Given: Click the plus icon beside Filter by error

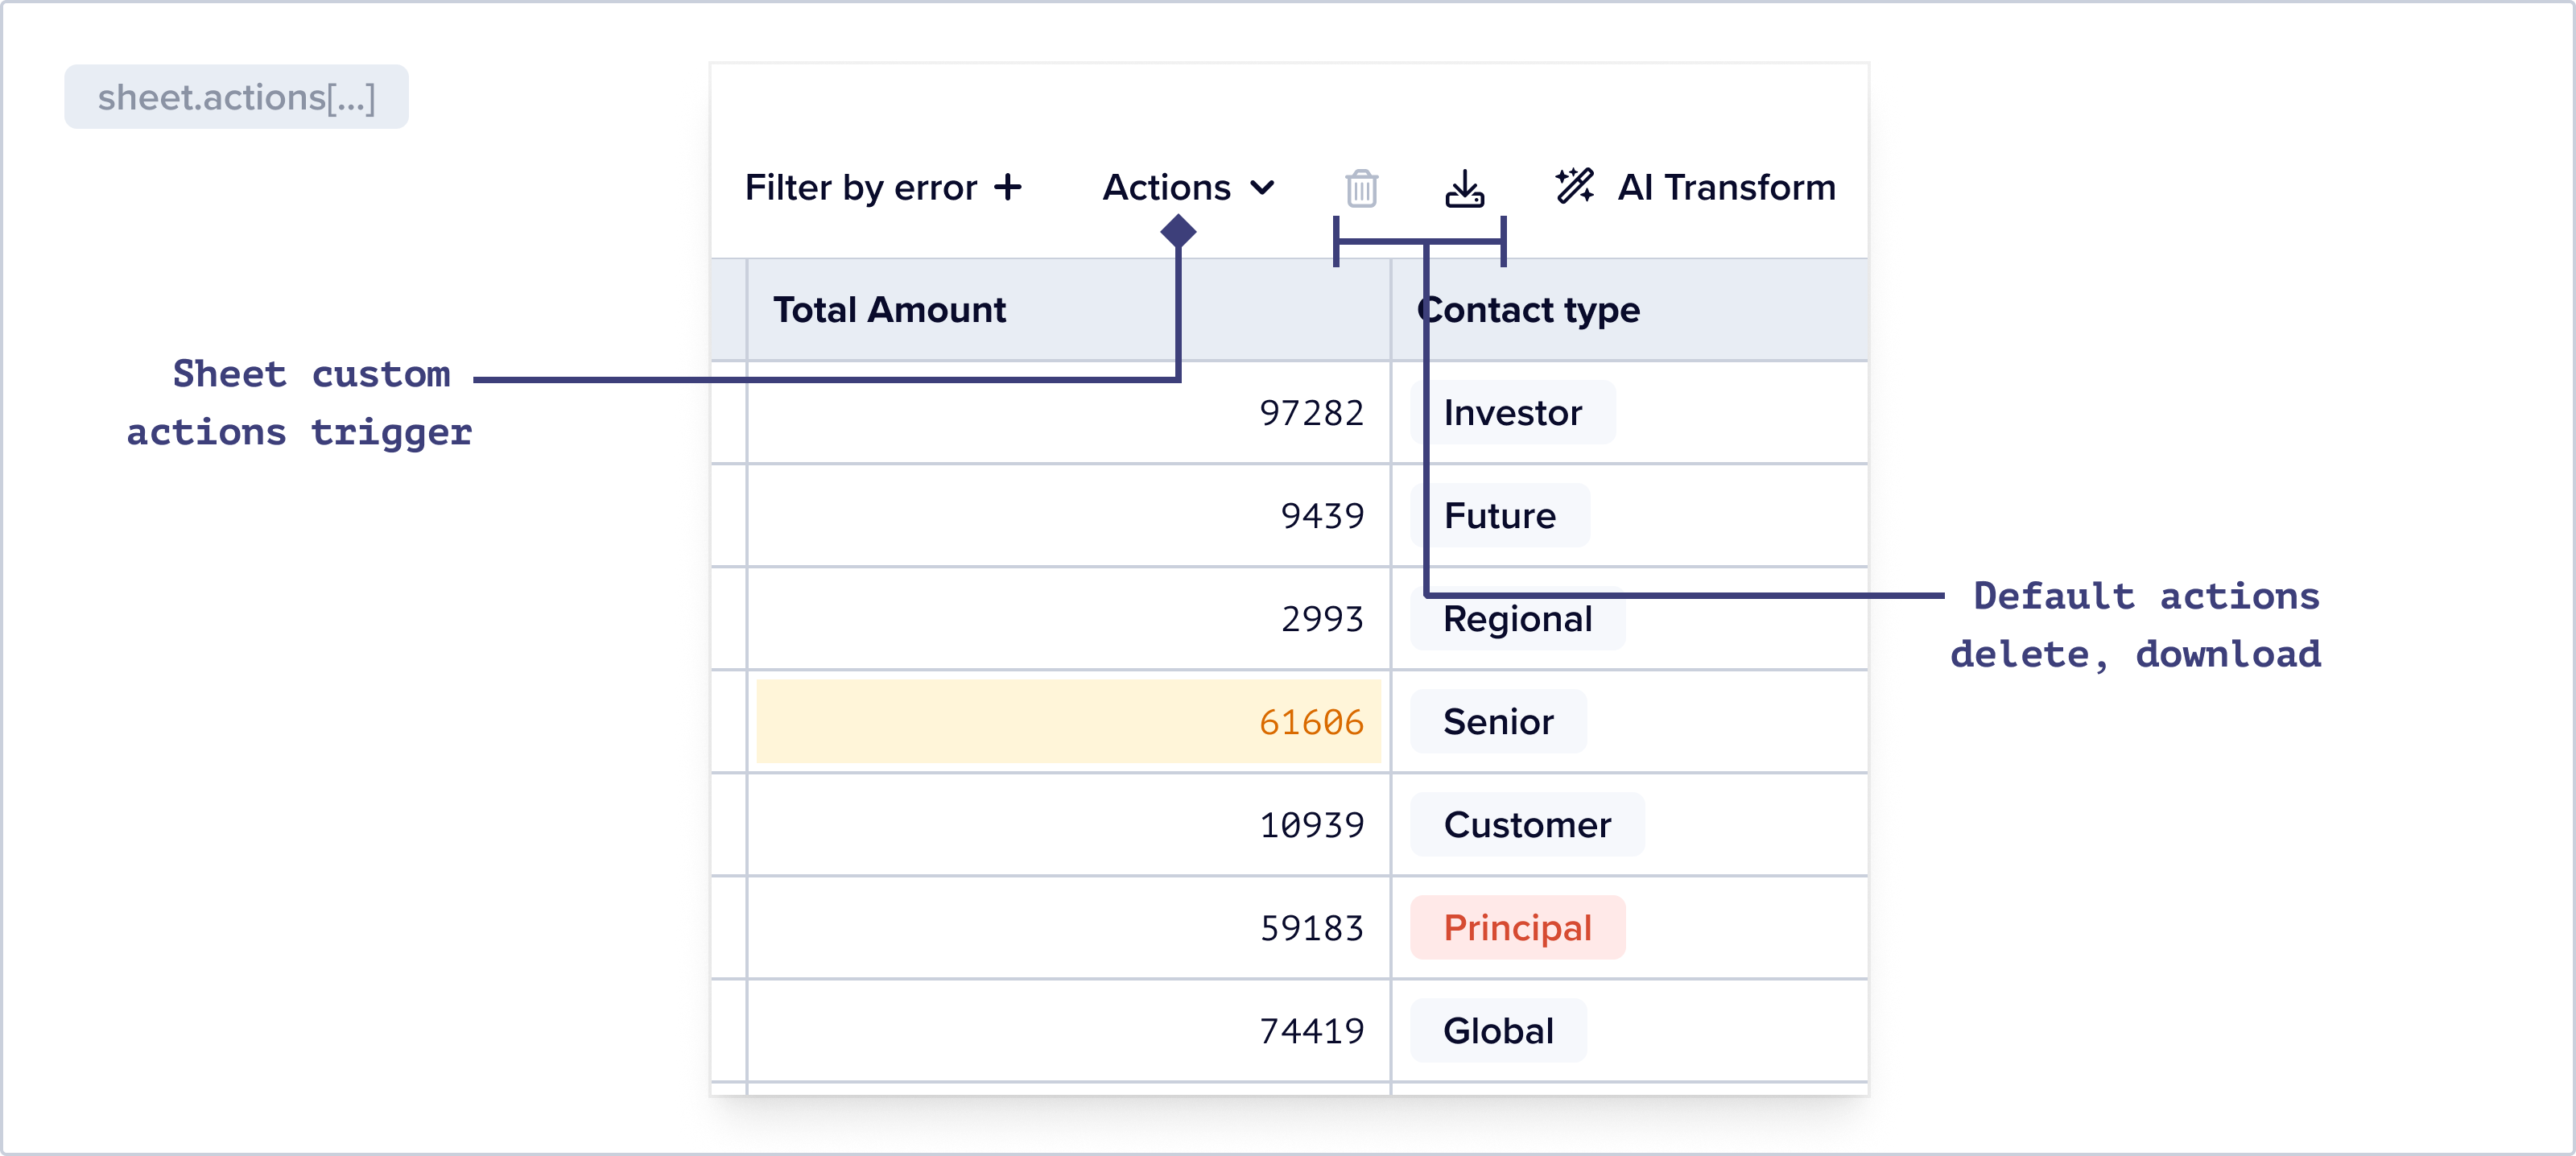Looking at the screenshot, I should 1008,187.
